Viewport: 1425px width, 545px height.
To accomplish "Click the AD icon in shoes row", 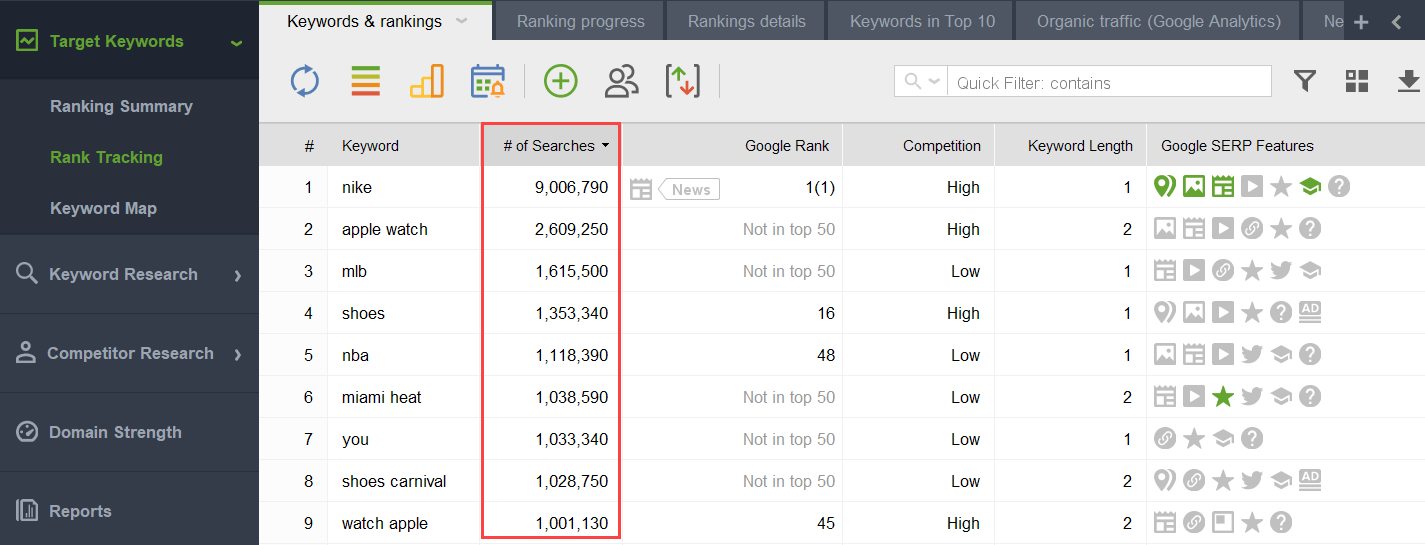I will (x=1310, y=312).
